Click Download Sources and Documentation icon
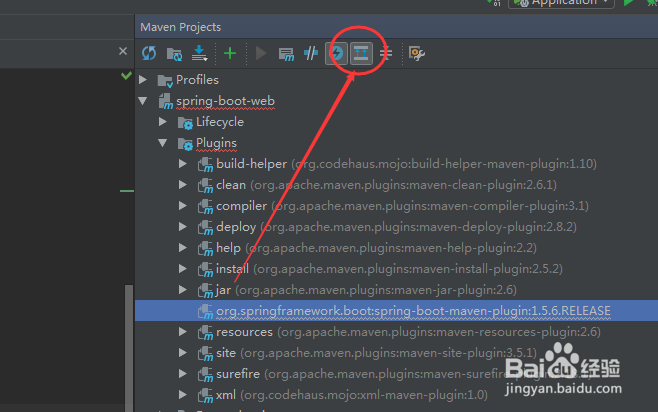This screenshot has height=412, width=658. click(199, 53)
